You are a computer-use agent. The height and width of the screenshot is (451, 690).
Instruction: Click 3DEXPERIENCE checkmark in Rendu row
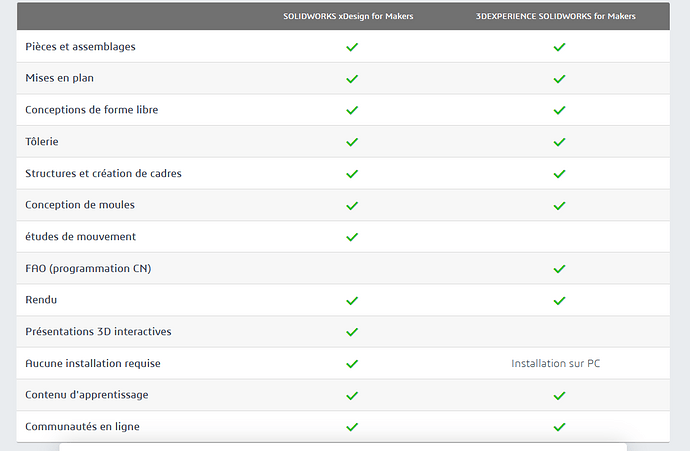click(x=559, y=301)
